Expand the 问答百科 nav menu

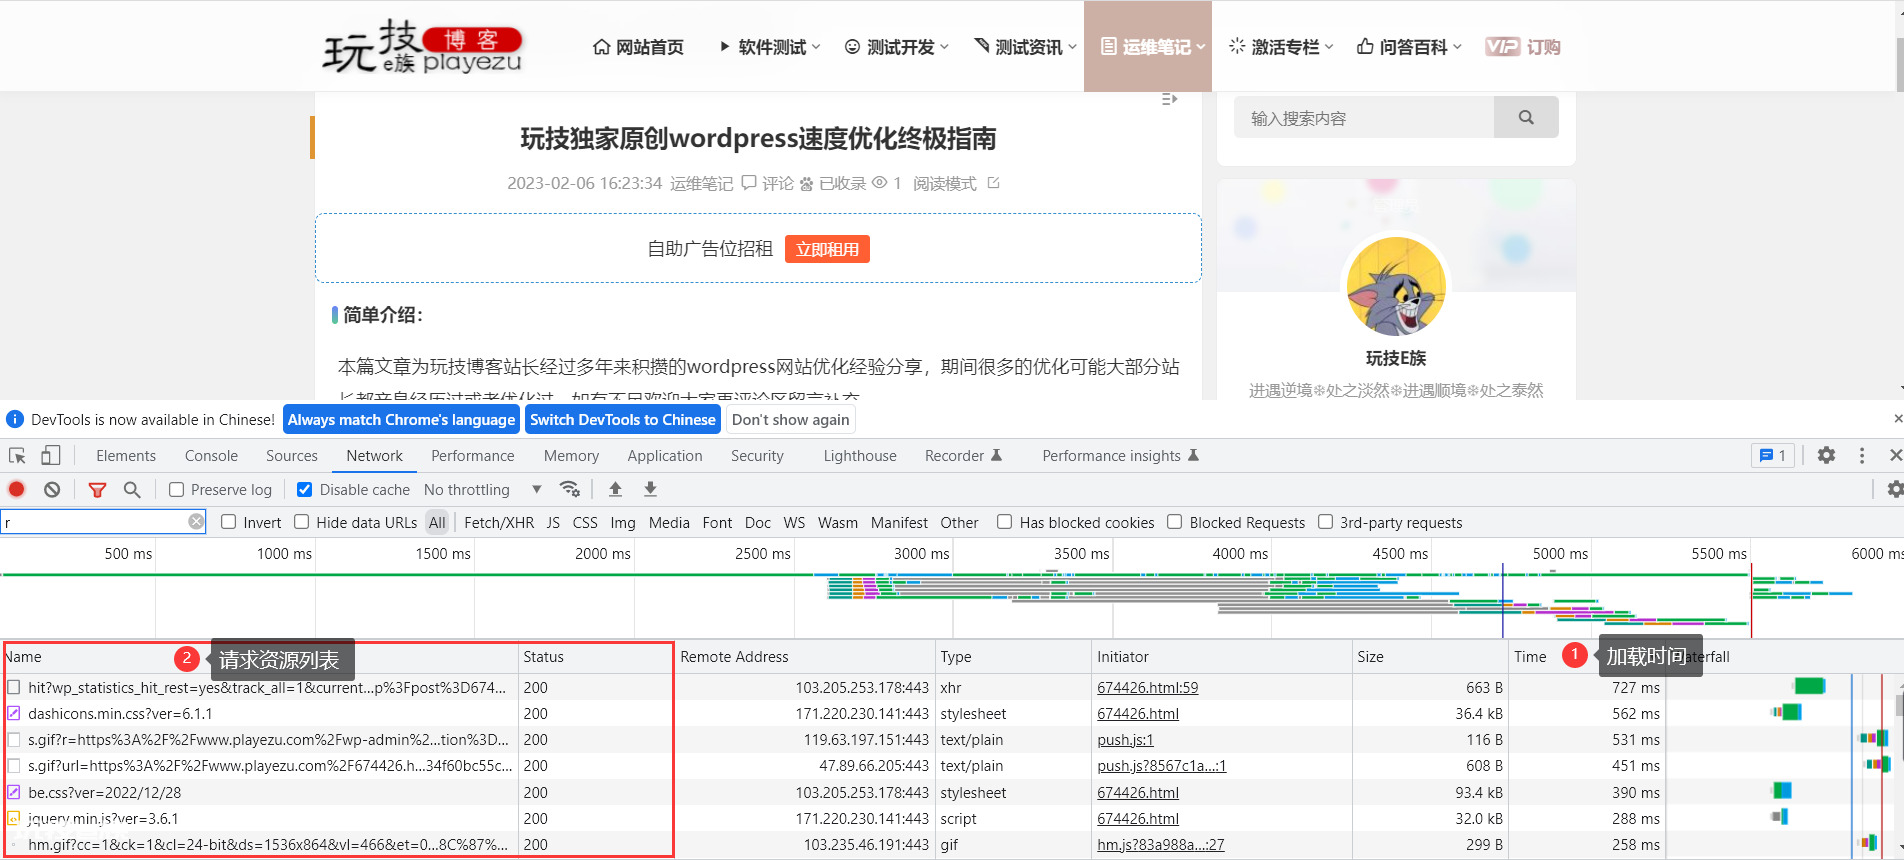point(1409,47)
